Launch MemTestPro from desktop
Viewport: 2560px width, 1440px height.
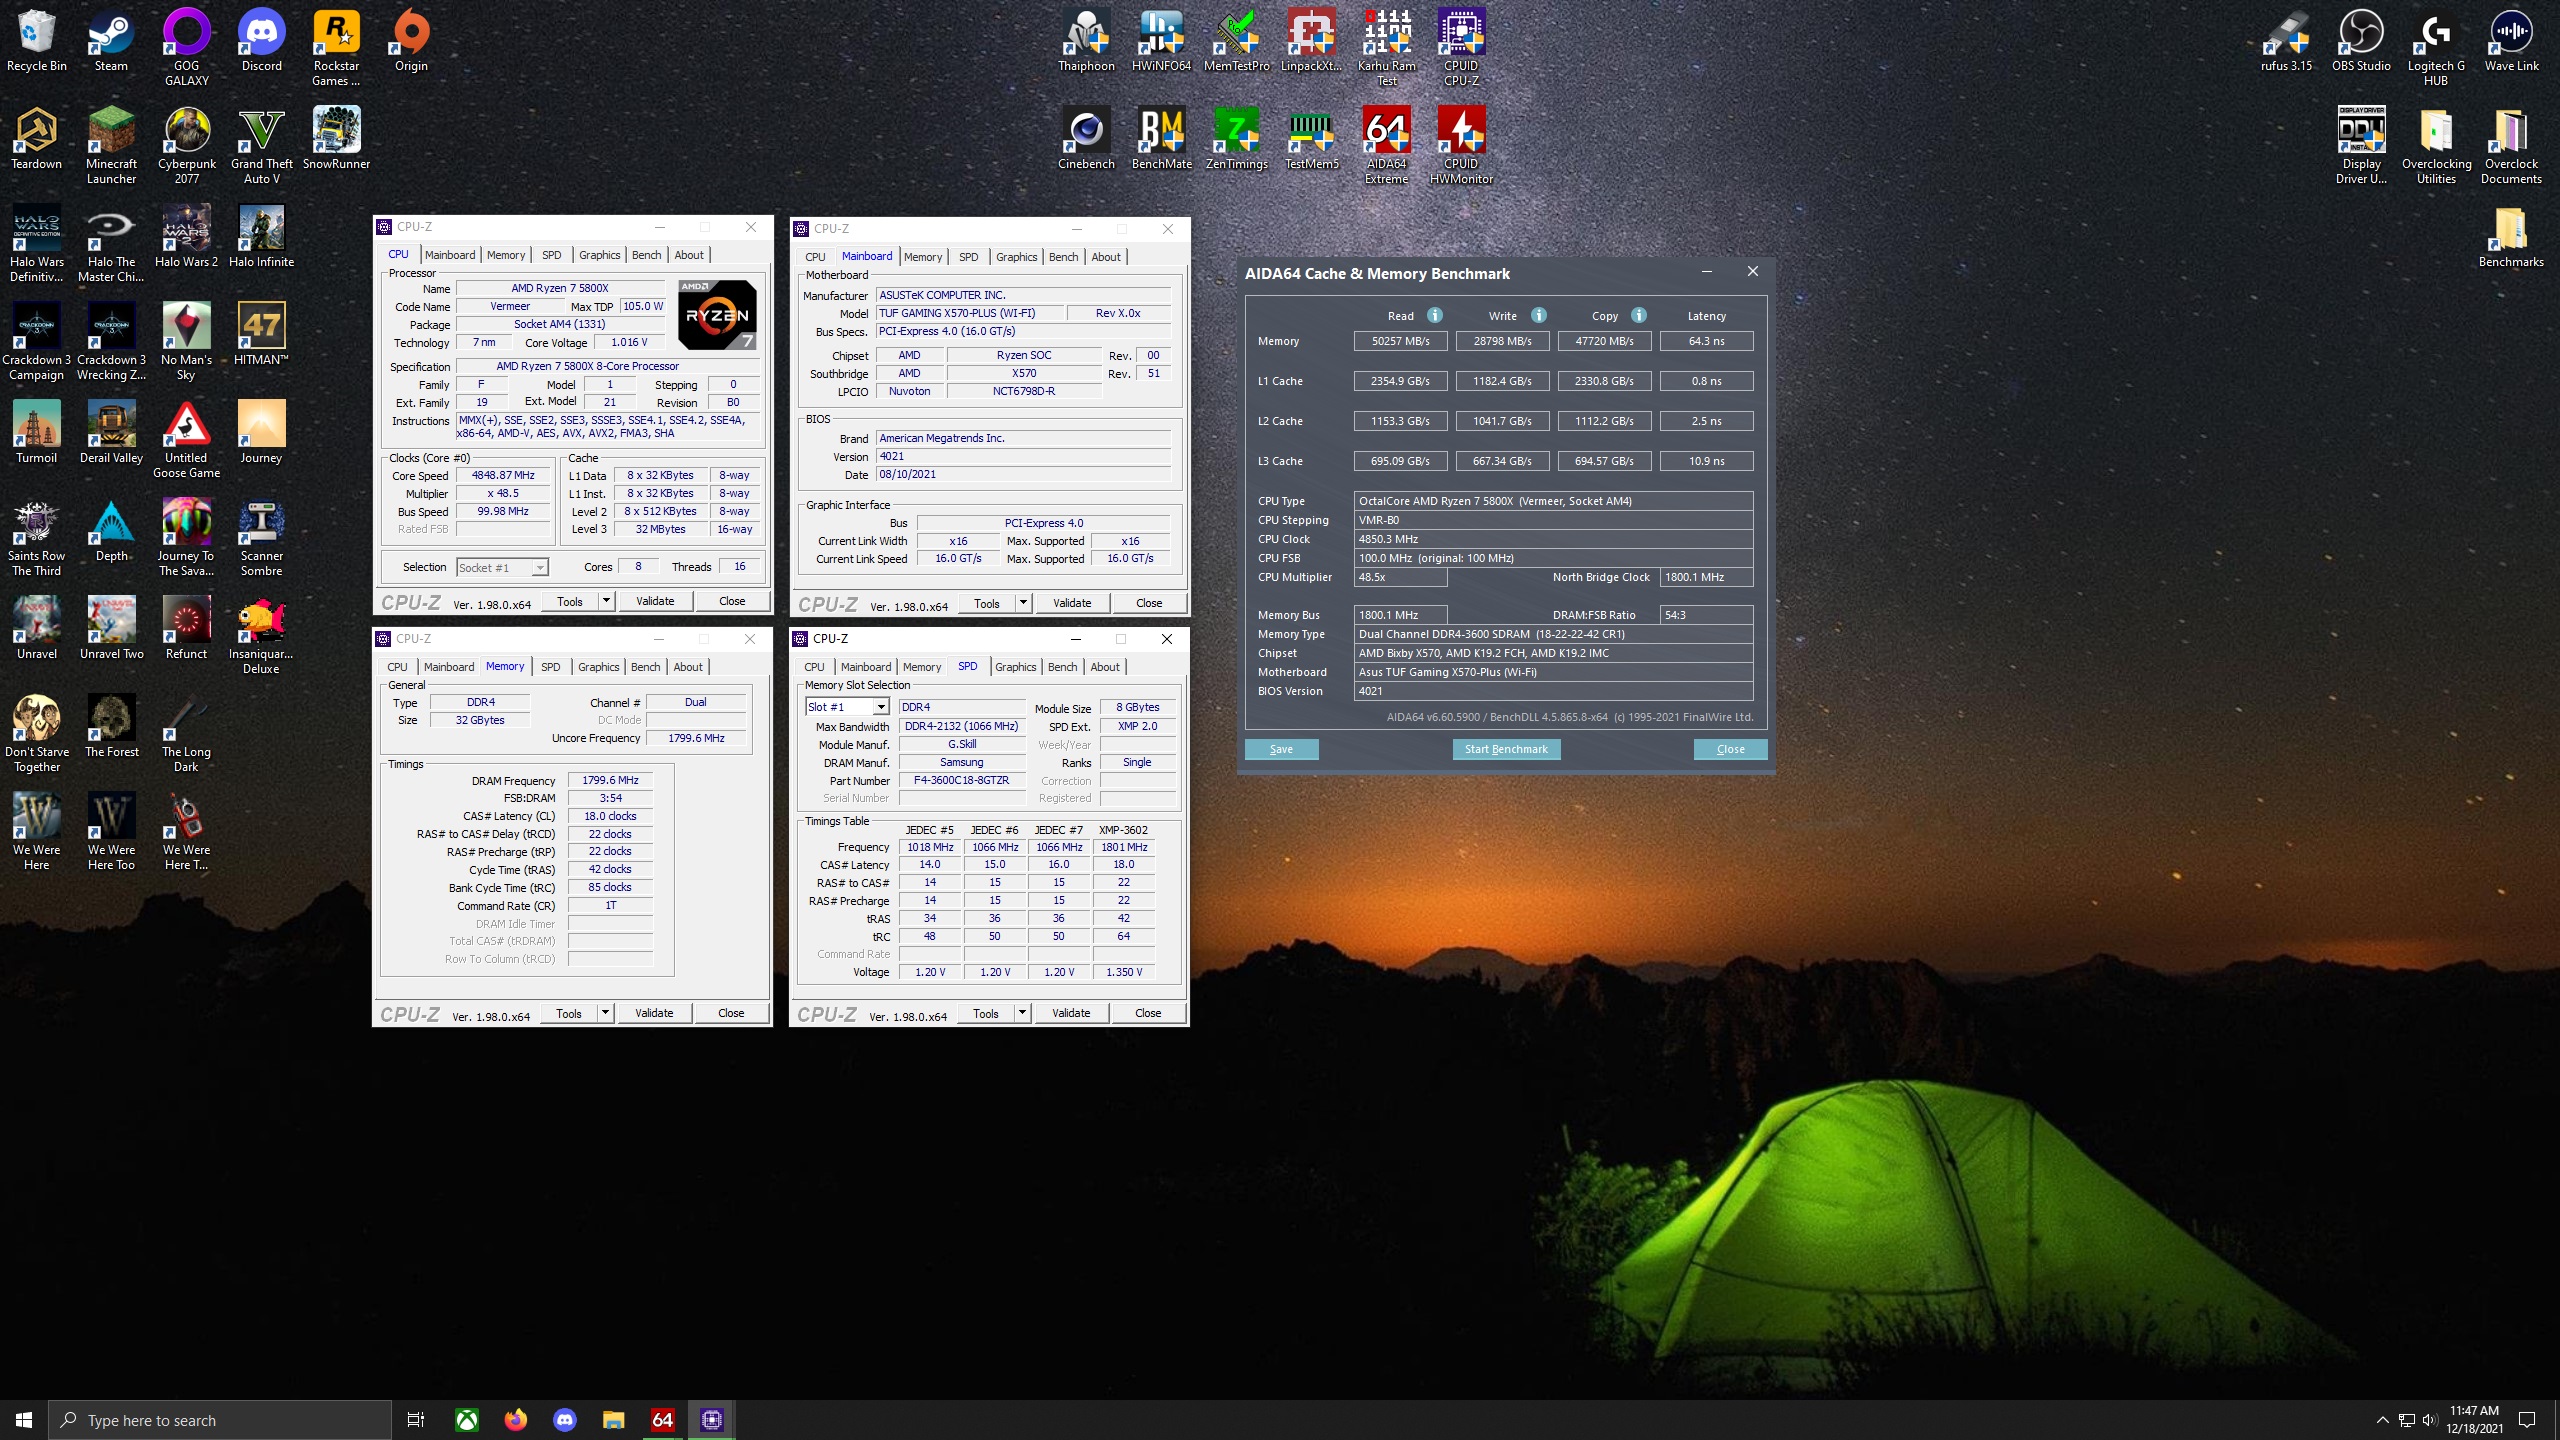tap(1236, 41)
